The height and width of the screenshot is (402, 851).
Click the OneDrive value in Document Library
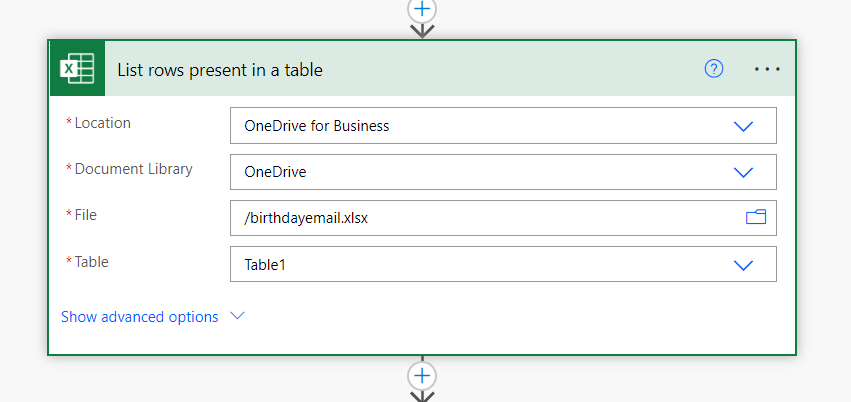275,172
